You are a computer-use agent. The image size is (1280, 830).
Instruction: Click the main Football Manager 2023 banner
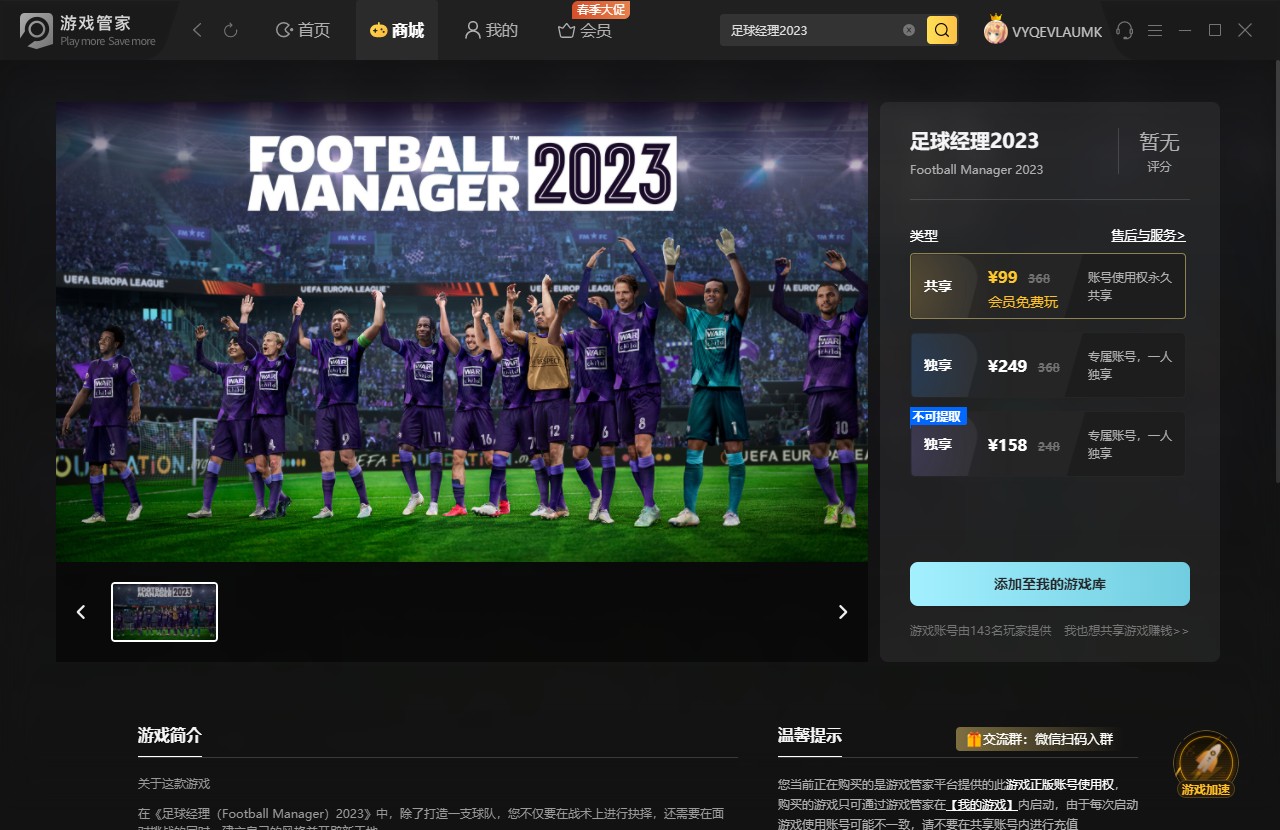point(462,332)
